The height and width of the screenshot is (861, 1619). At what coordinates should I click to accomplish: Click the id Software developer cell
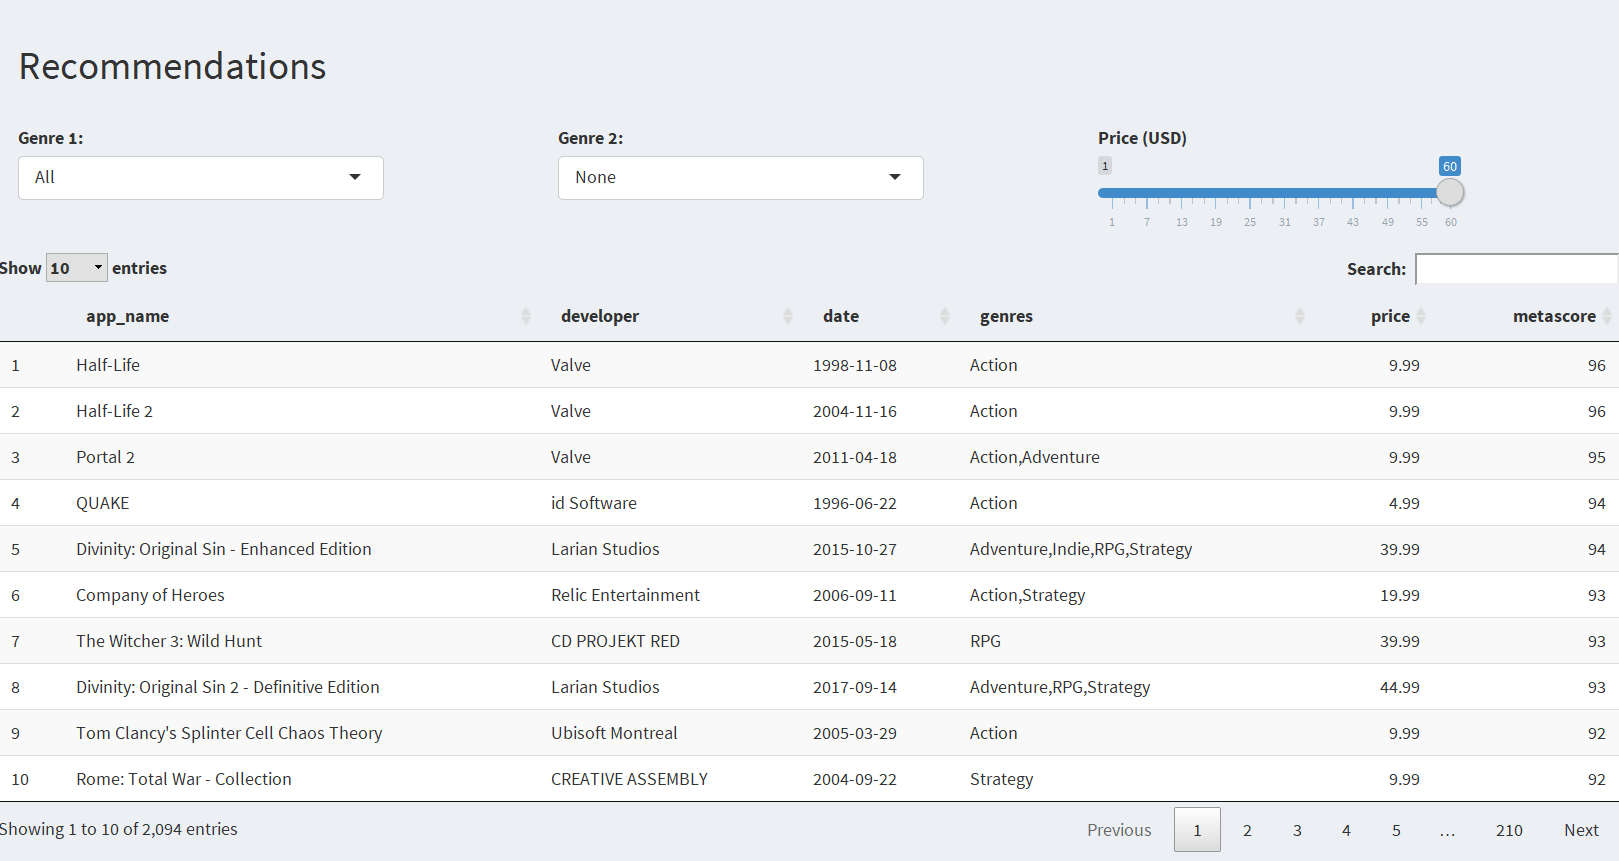tap(594, 503)
